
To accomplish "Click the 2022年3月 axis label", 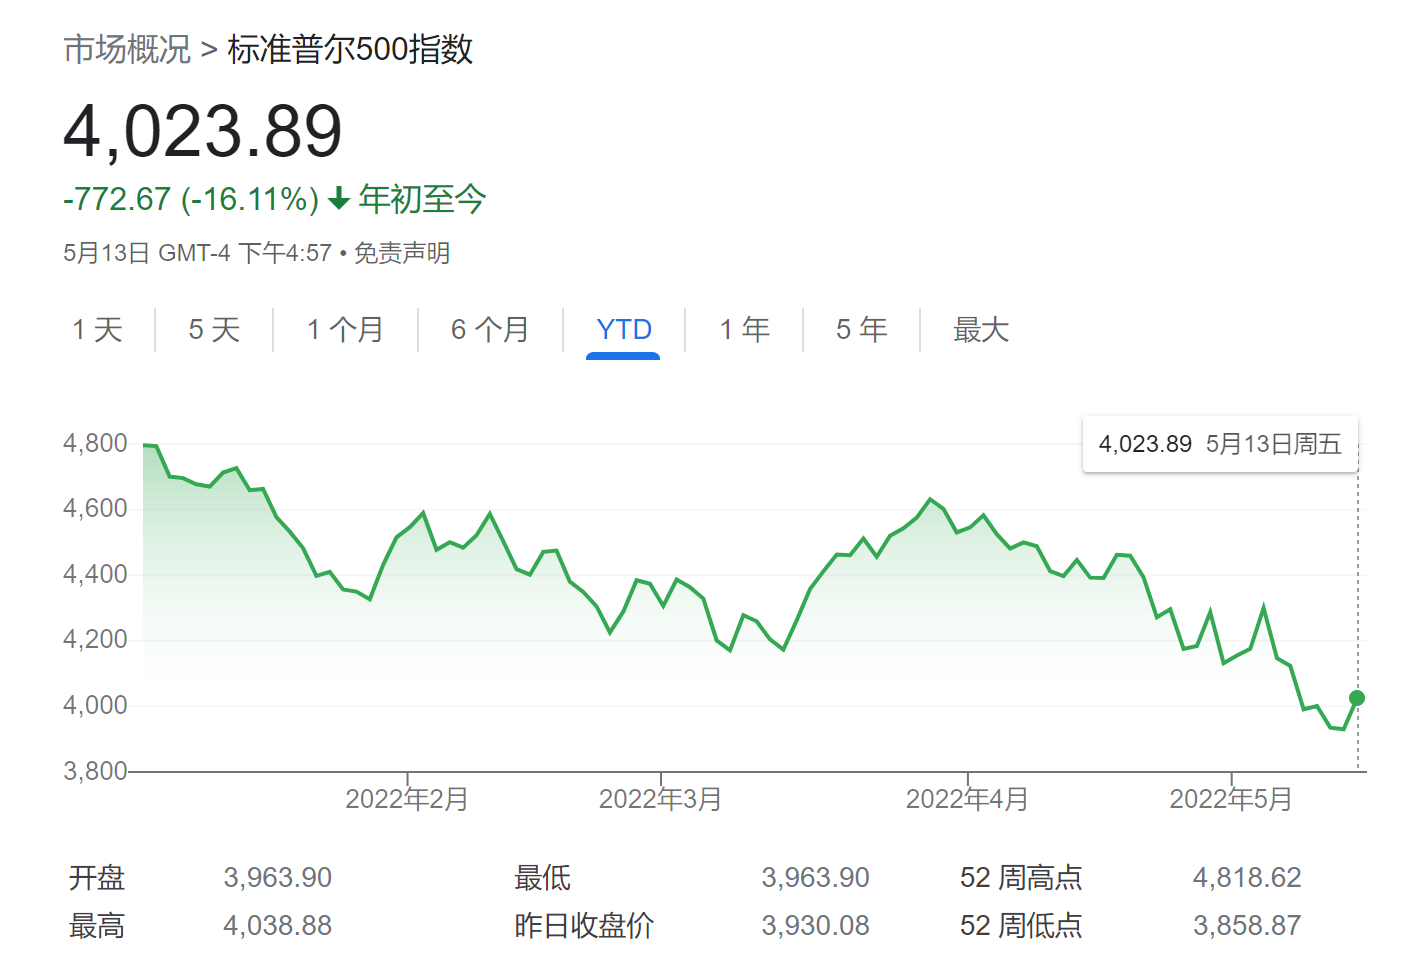I will pyautogui.click(x=660, y=799).
